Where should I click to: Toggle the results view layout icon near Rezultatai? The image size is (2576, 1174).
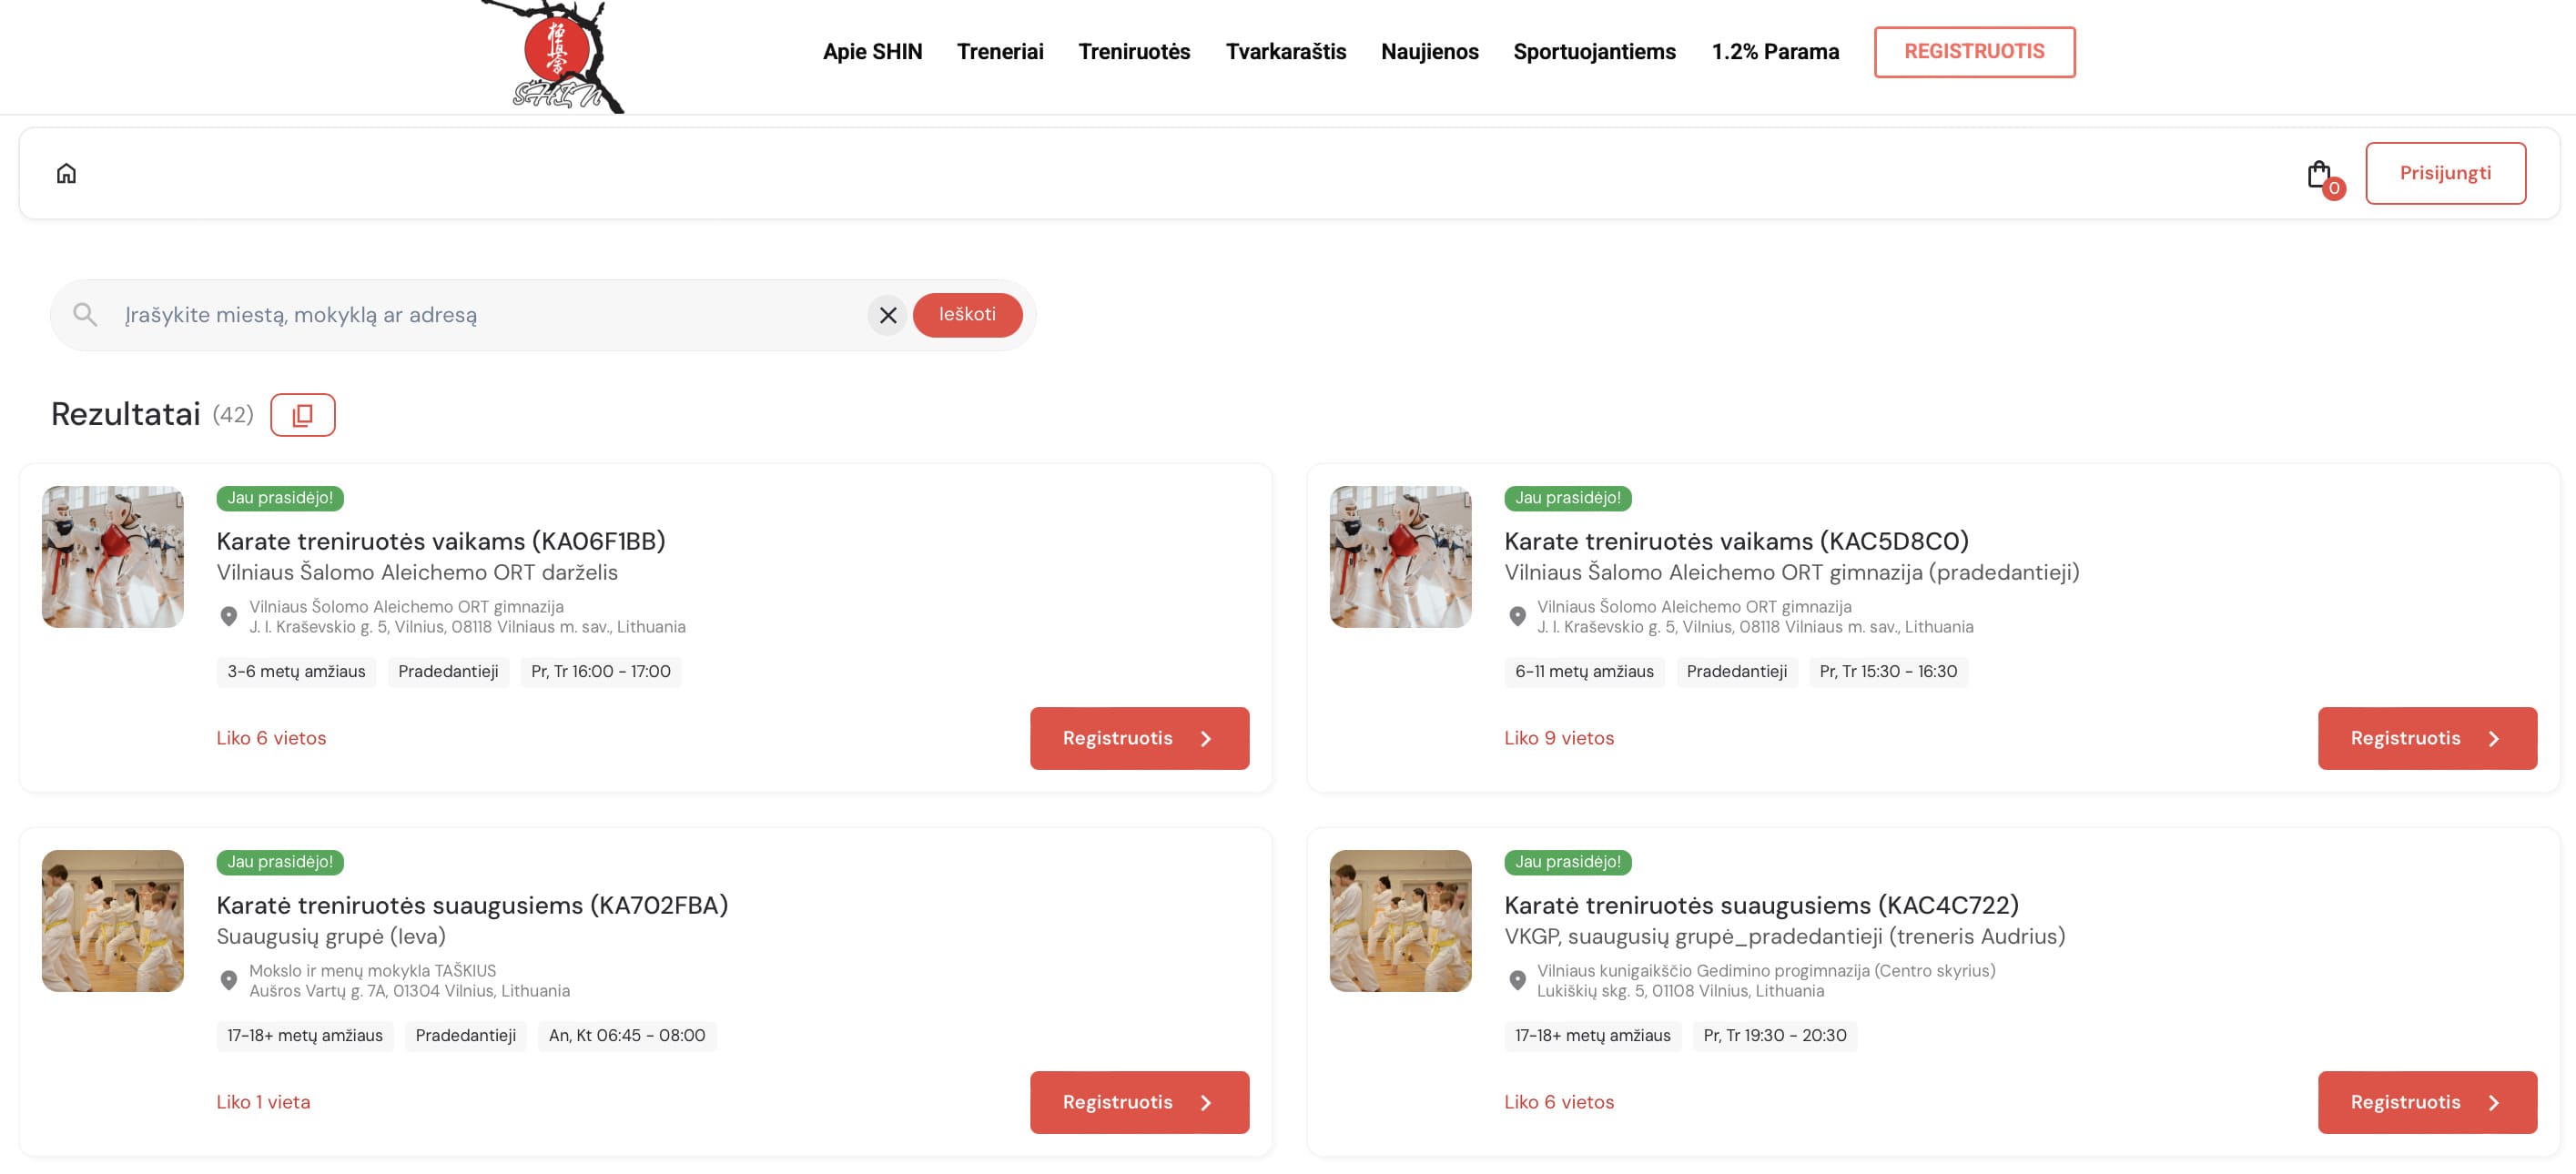pyautogui.click(x=302, y=414)
